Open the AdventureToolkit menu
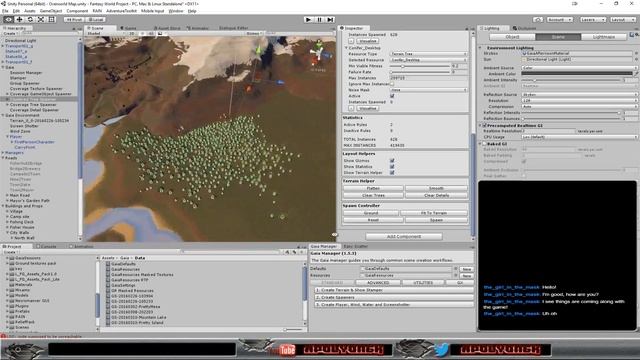The width and height of the screenshot is (640, 360). coord(122,11)
